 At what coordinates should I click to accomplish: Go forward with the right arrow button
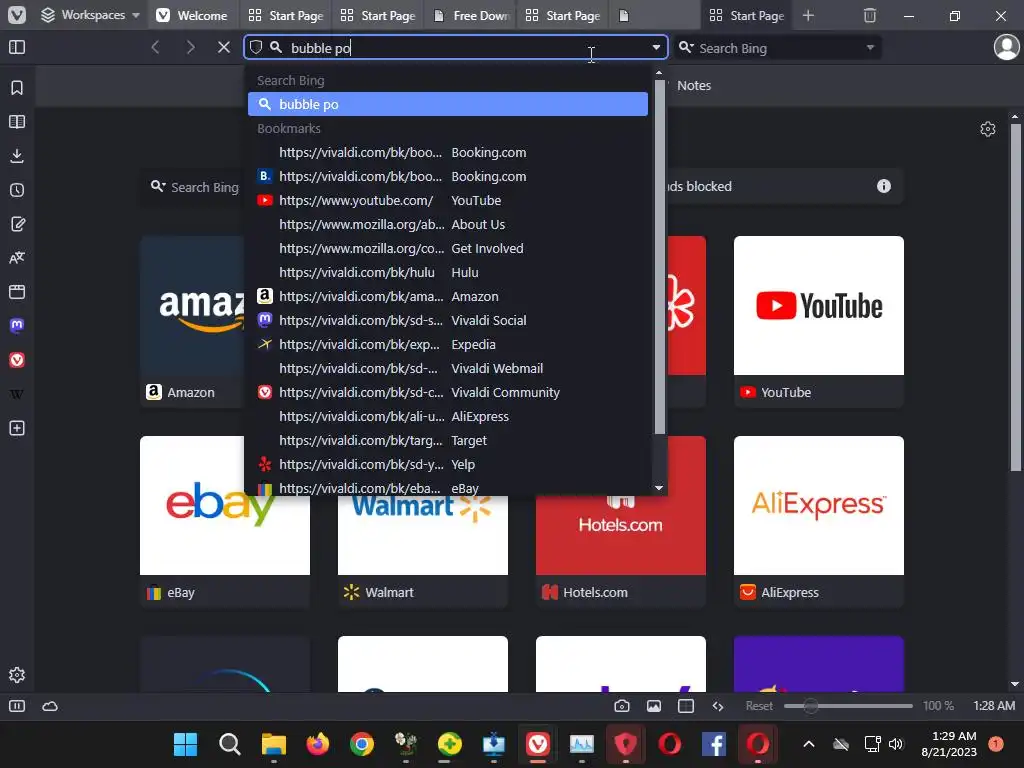(190, 47)
